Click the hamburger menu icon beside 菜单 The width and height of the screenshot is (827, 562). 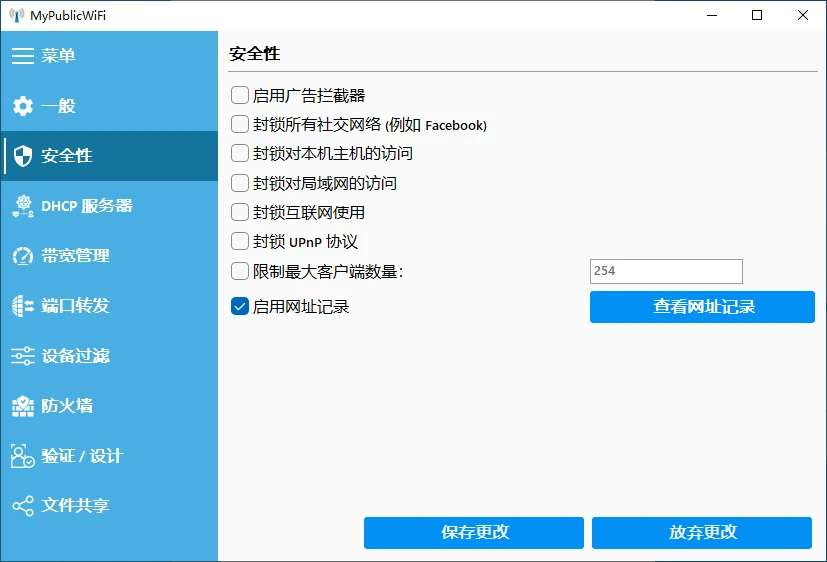pyautogui.click(x=22, y=56)
